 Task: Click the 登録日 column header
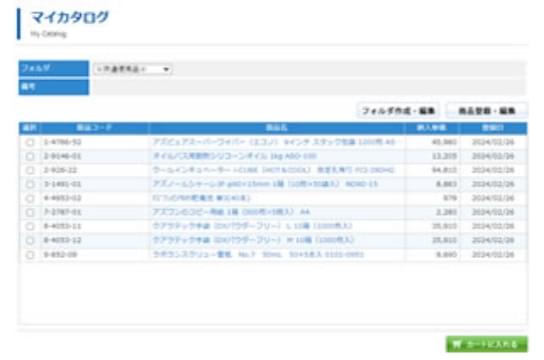tap(493, 128)
